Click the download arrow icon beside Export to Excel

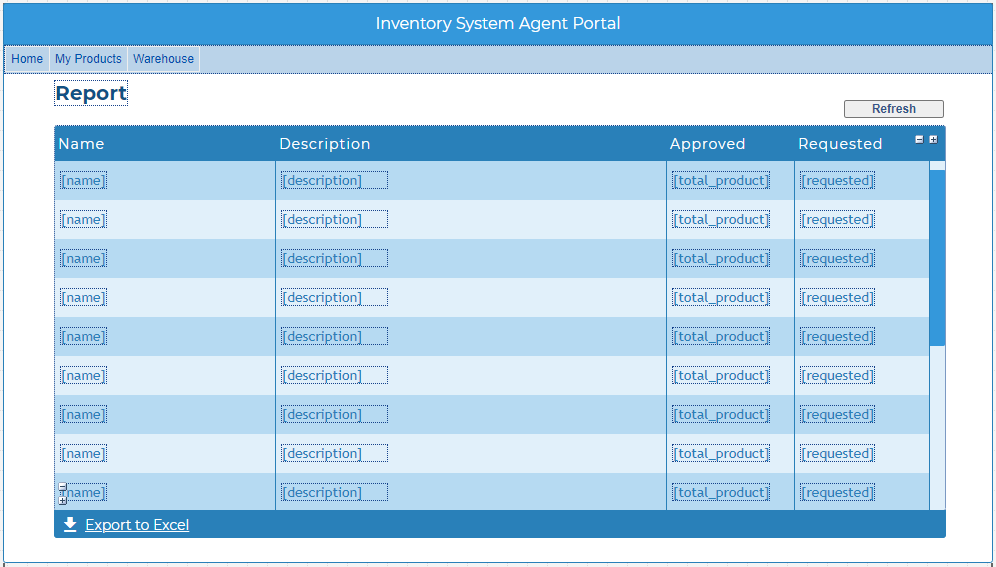(70, 524)
